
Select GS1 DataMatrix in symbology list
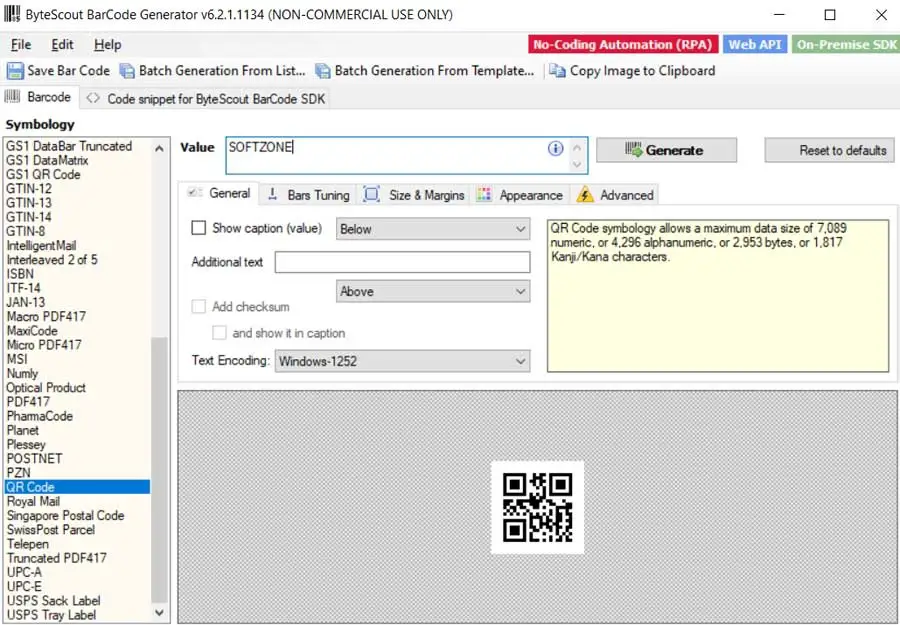[x=47, y=160]
